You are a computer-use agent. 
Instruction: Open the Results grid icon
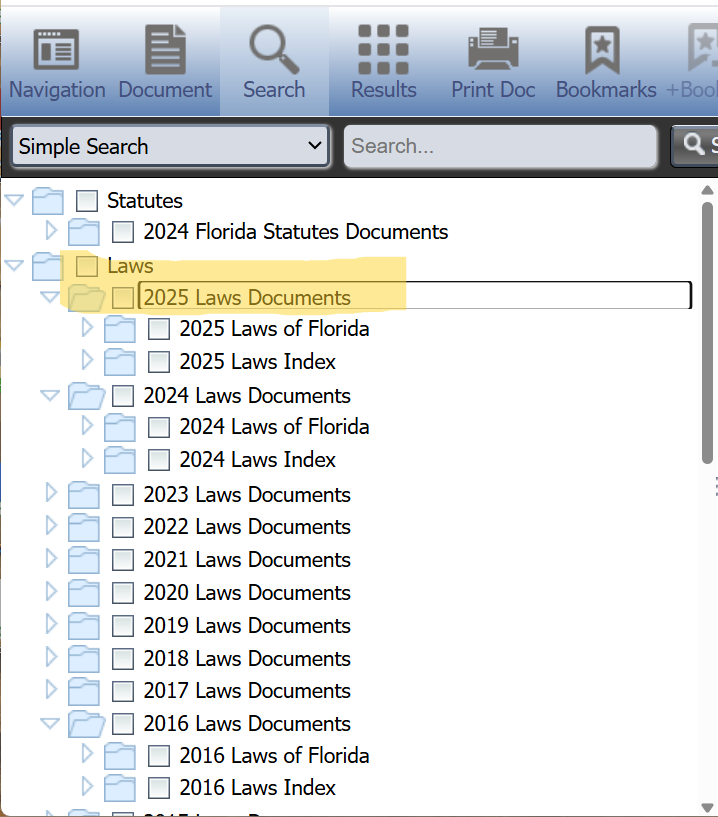tap(383, 49)
